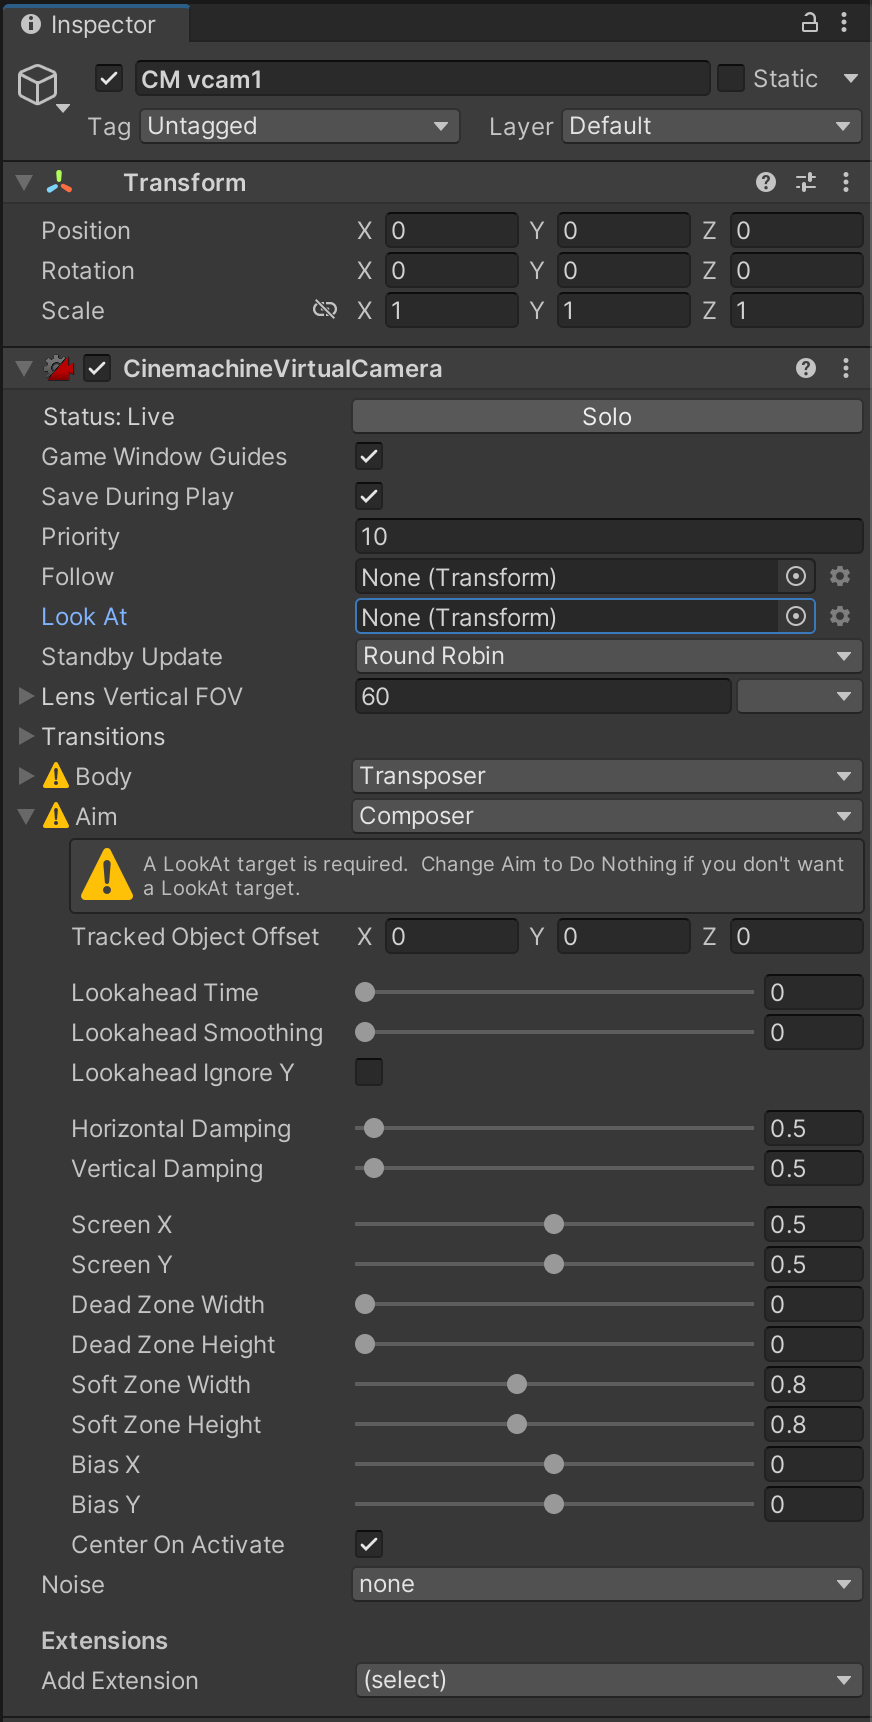The image size is (872, 1722).
Task: Enable the Static checkbox
Action: click(732, 78)
